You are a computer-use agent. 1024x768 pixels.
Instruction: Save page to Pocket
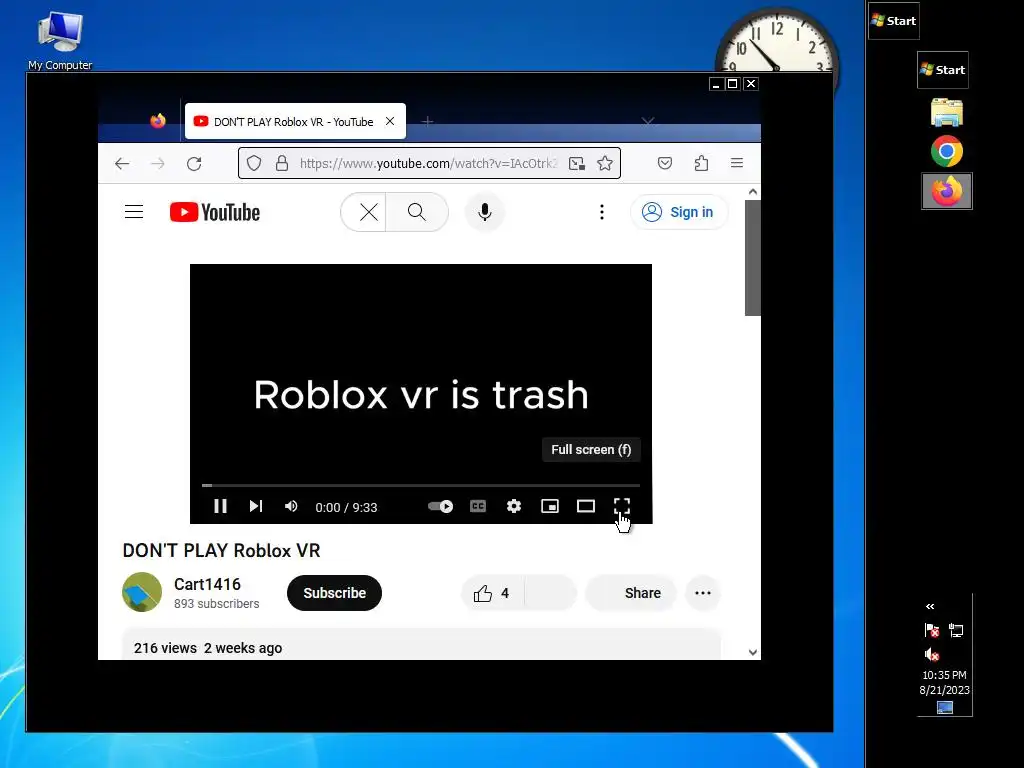point(665,163)
